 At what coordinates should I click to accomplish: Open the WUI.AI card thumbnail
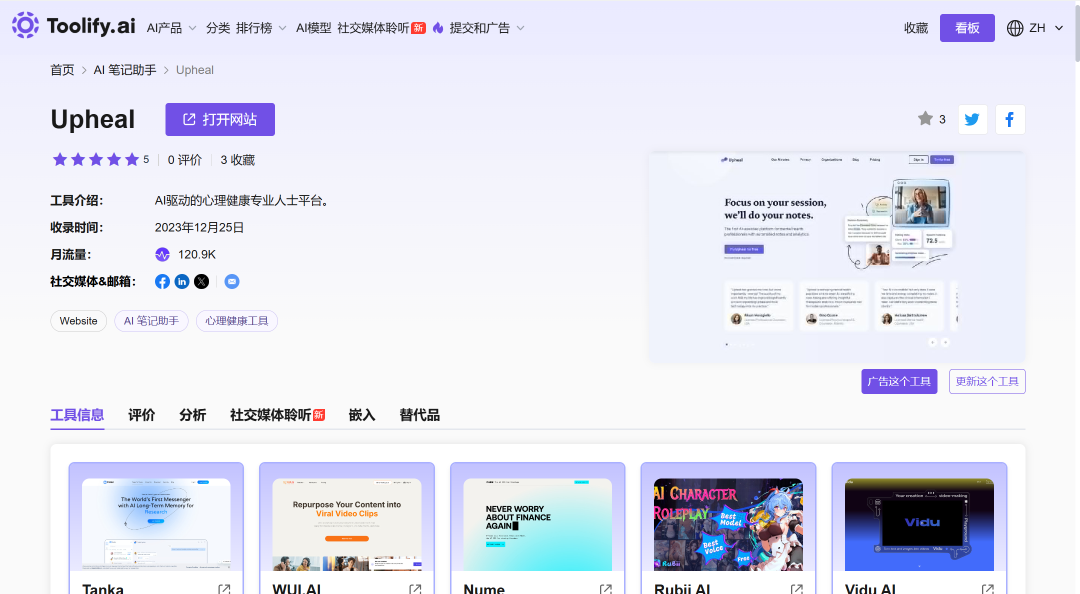[347, 524]
